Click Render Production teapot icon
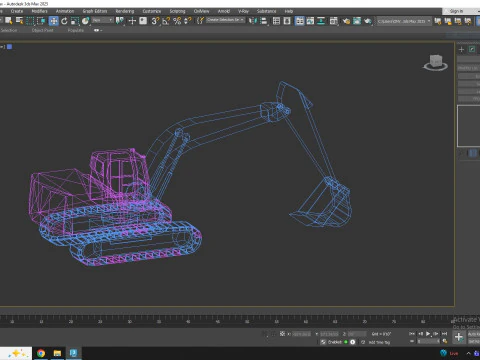This screenshot has height=360, width=480. click(x=368, y=21)
